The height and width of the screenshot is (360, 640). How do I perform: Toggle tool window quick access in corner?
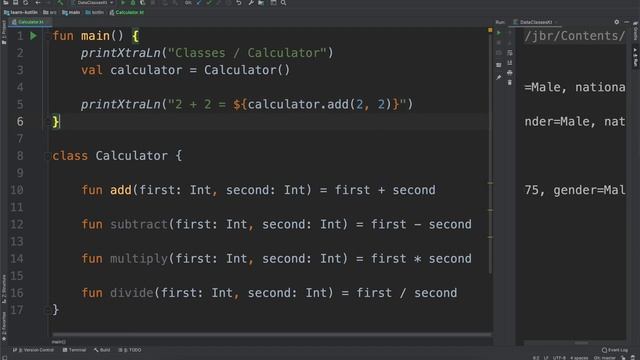click(x=4, y=357)
